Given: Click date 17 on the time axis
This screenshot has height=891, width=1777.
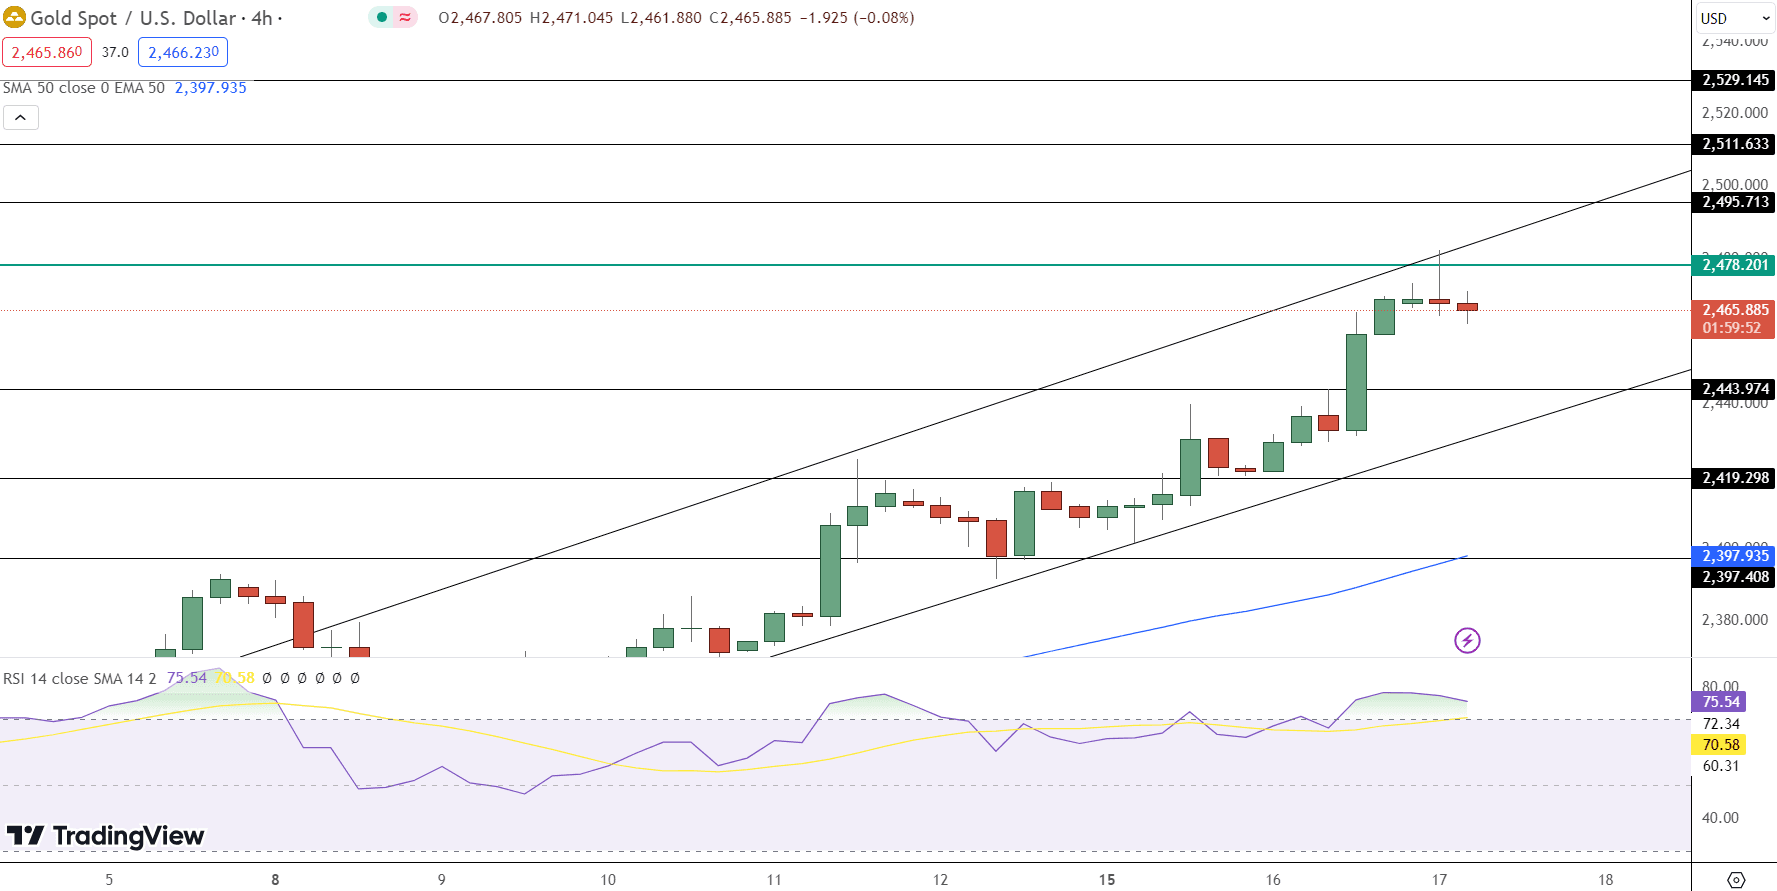Looking at the screenshot, I should pyautogui.click(x=1439, y=880).
